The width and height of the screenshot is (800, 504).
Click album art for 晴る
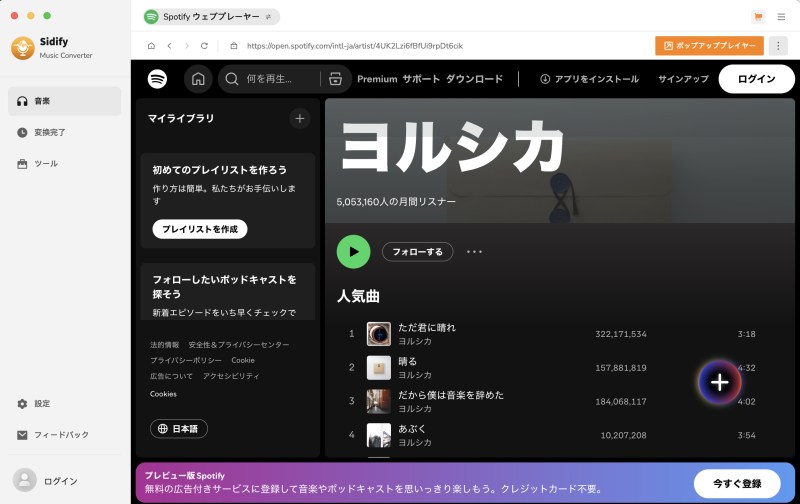(x=379, y=368)
